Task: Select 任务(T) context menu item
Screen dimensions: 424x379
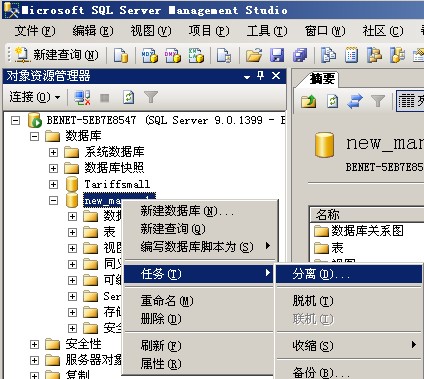Action: (x=199, y=274)
